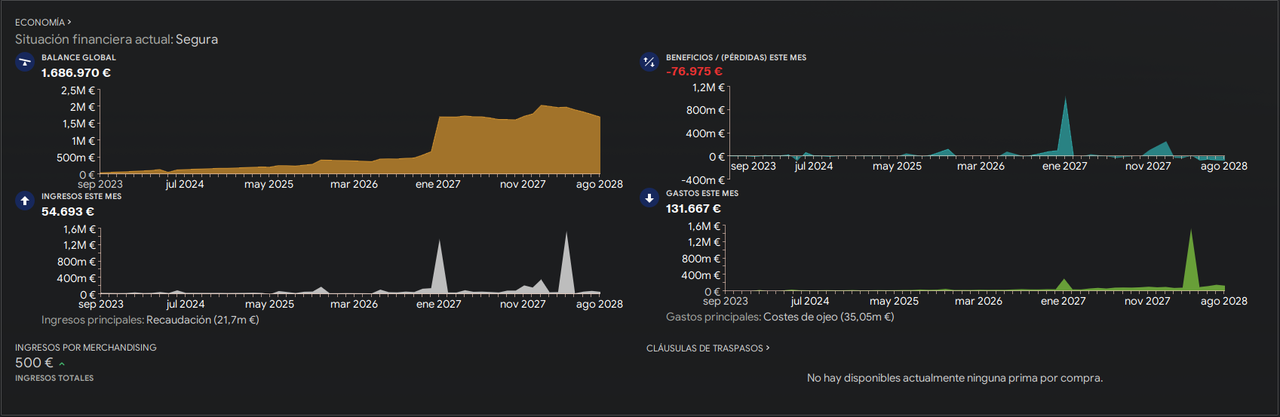
Task: Click Gastos principales: Costes de ojeo text
Action: [779, 317]
